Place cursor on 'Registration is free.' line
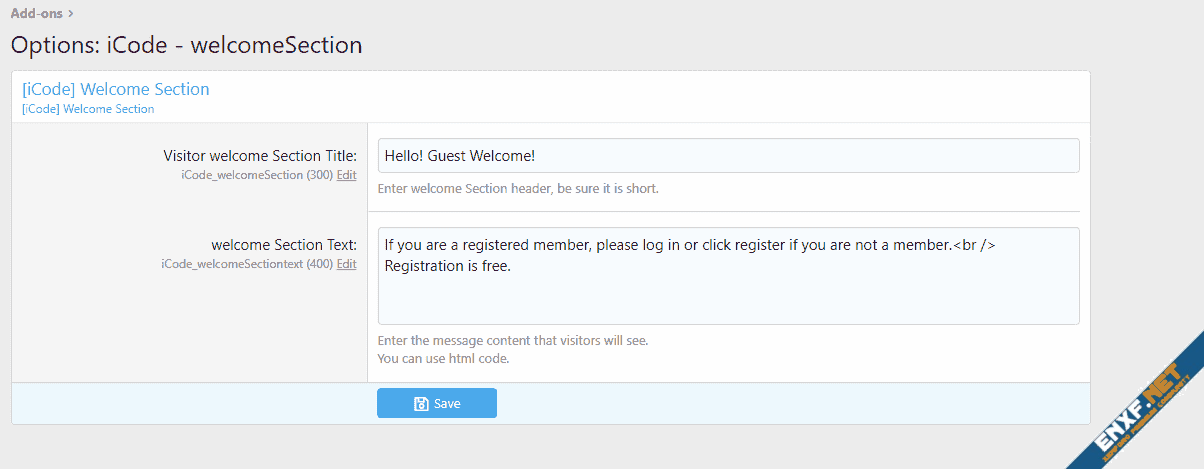The width and height of the screenshot is (1204, 469). (448, 266)
